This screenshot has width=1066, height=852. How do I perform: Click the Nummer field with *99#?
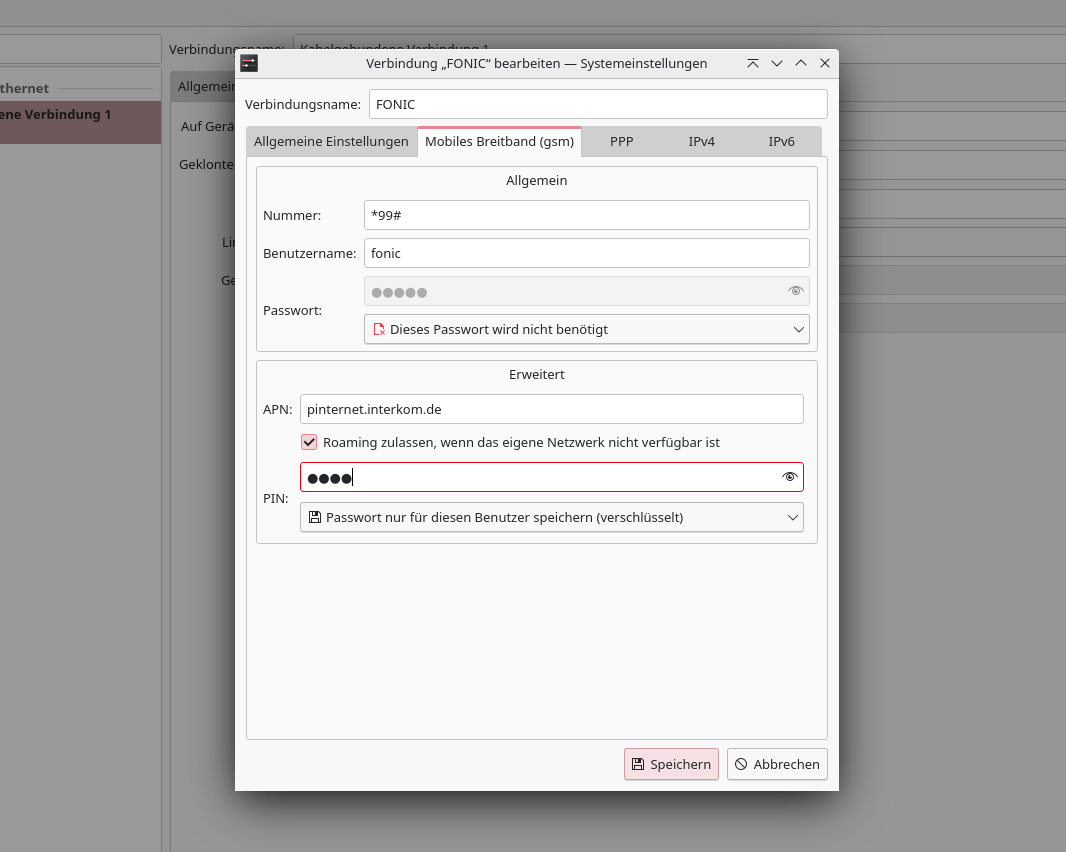(x=587, y=216)
